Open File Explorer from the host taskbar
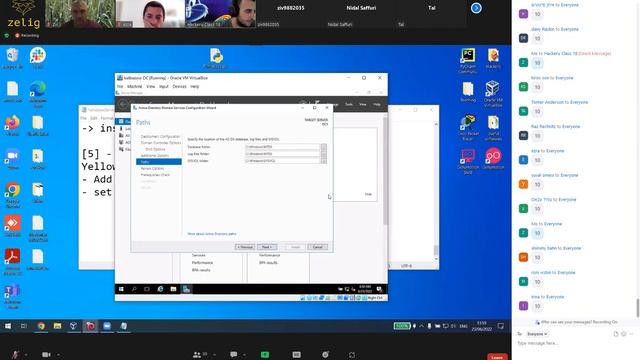640x360 pixels. tap(57, 326)
